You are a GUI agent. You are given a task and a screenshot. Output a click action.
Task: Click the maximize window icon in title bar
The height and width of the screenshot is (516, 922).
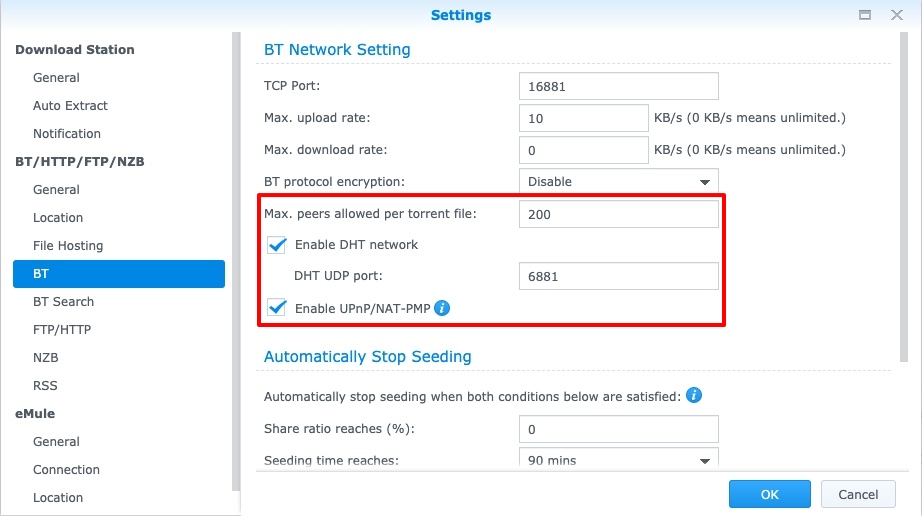tap(864, 15)
